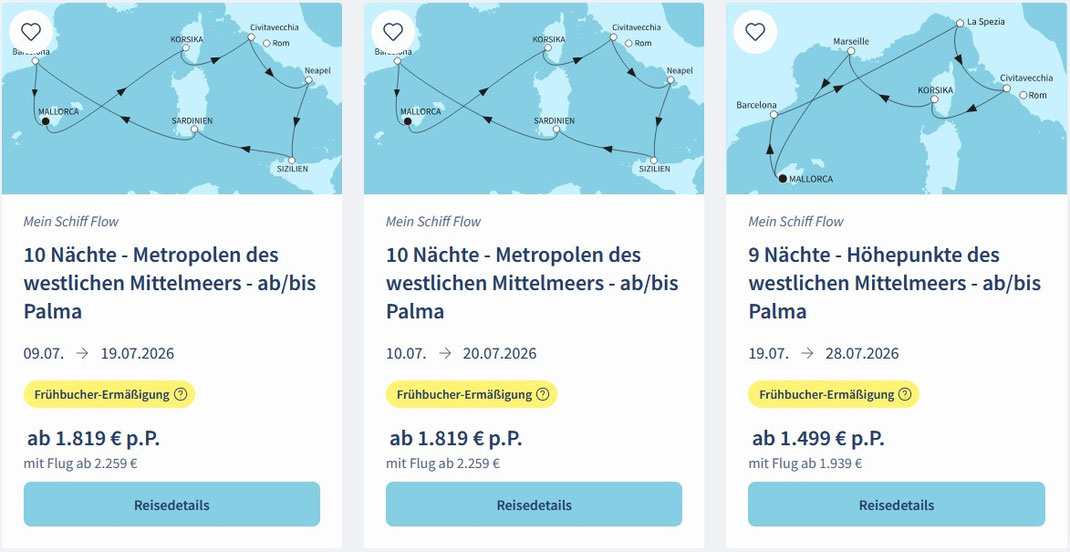
Task: Click the heart icon on the 10.07. cruise
Action: [393, 31]
